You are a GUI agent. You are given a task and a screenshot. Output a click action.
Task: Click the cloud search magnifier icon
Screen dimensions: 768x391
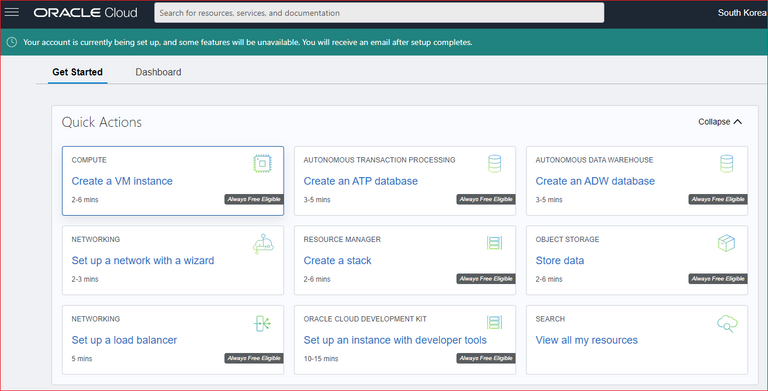point(727,324)
